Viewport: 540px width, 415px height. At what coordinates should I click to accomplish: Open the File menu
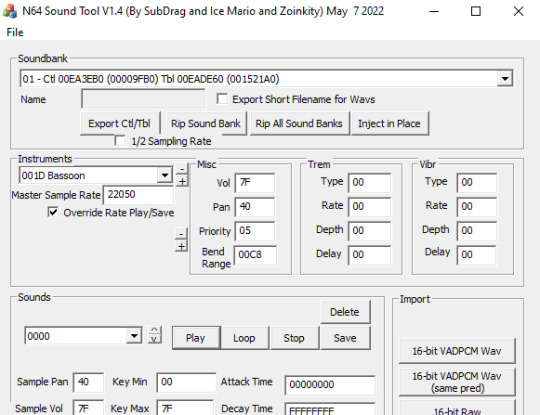pyautogui.click(x=15, y=32)
